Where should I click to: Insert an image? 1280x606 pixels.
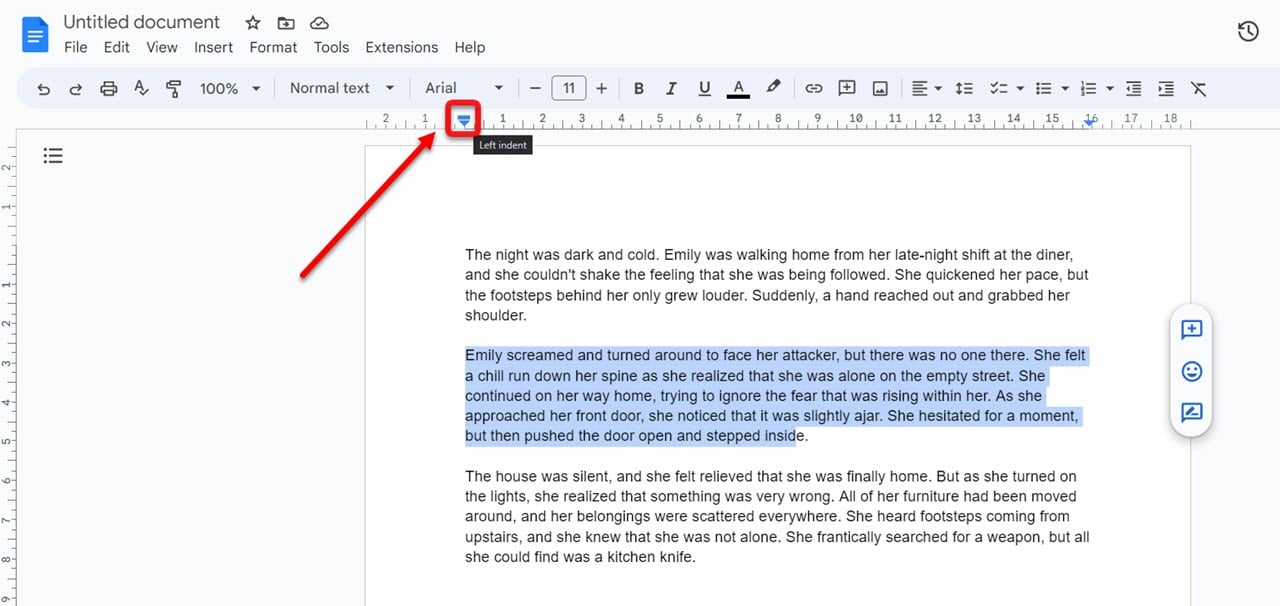click(x=879, y=88)
